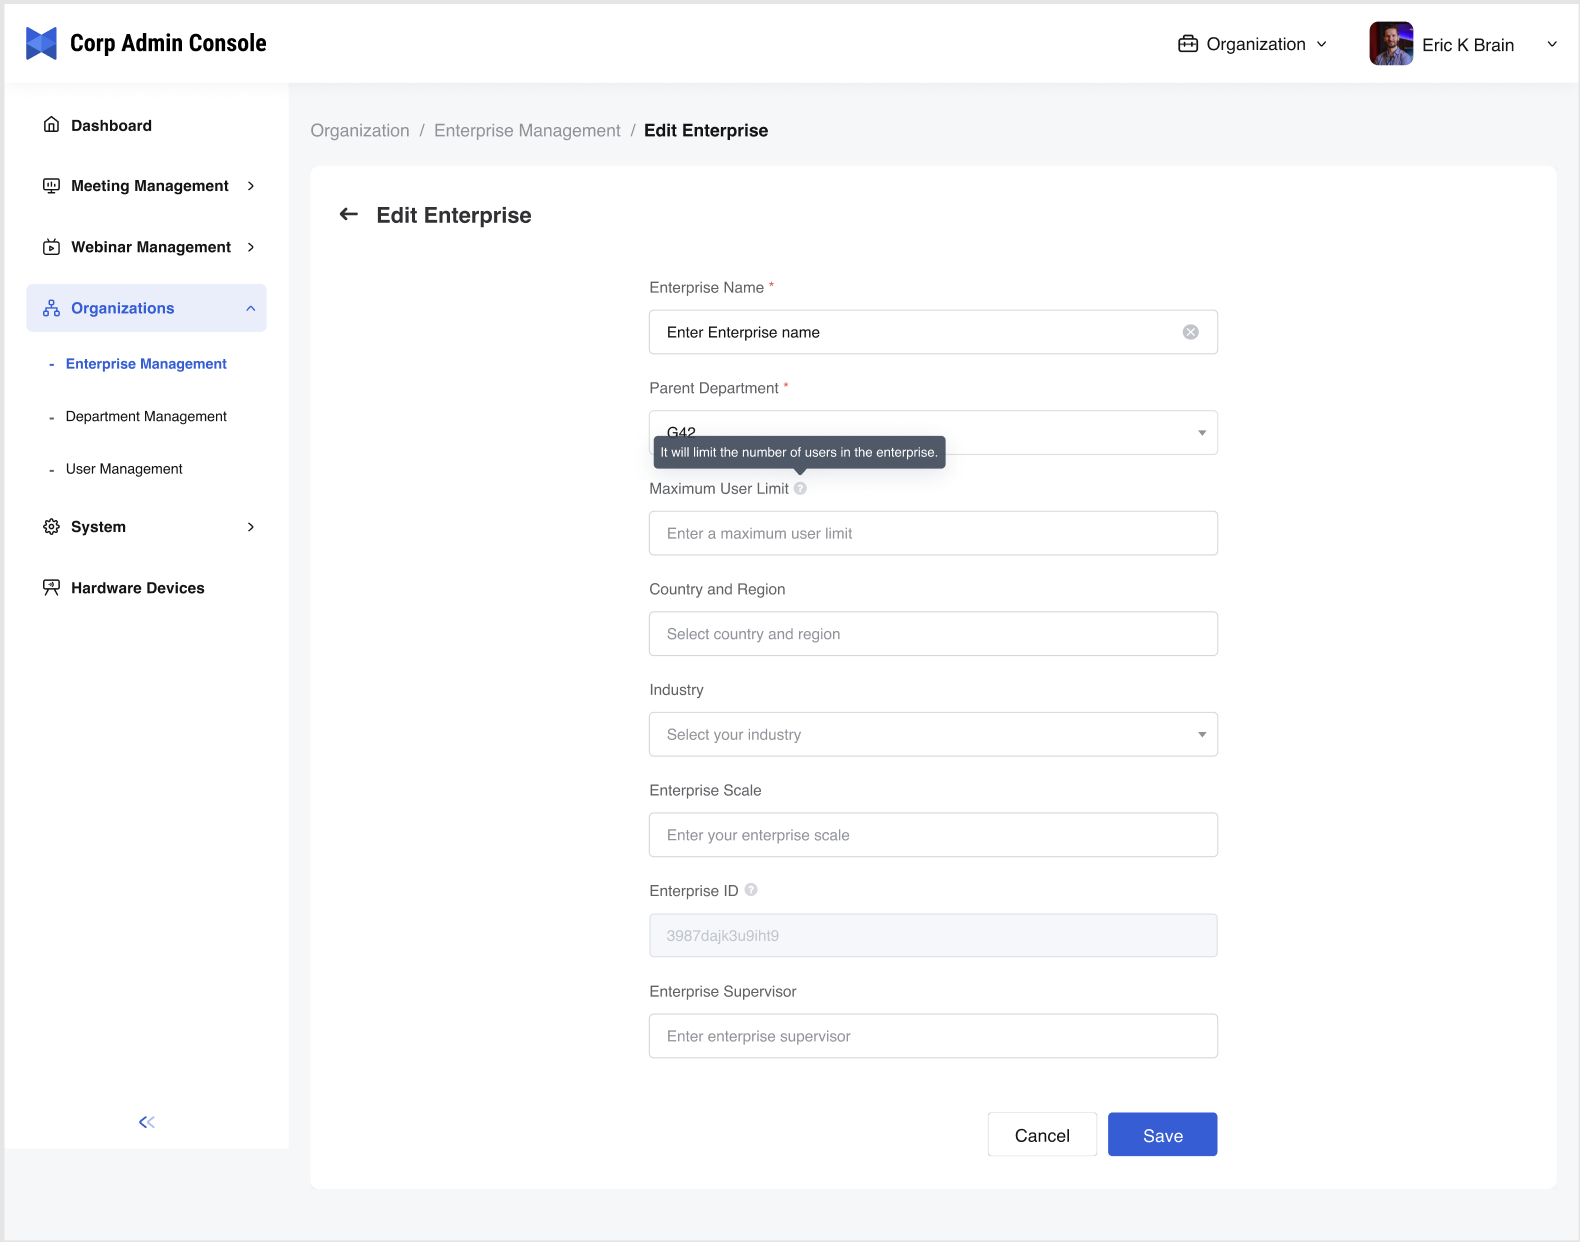
Task: Click the Cancel button
Action: pyautogui.click(x=1041, y=1135)
